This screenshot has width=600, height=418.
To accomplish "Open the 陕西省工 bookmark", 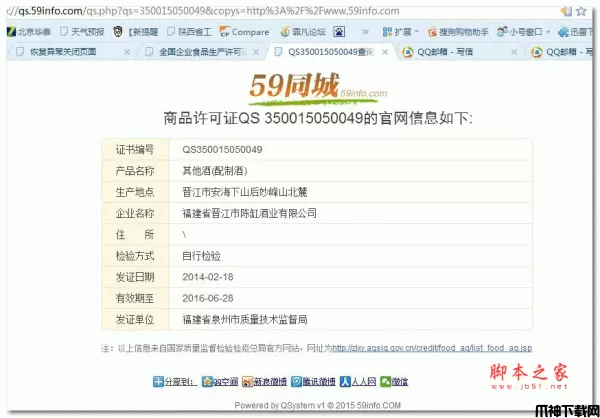I will pos(189,32).
